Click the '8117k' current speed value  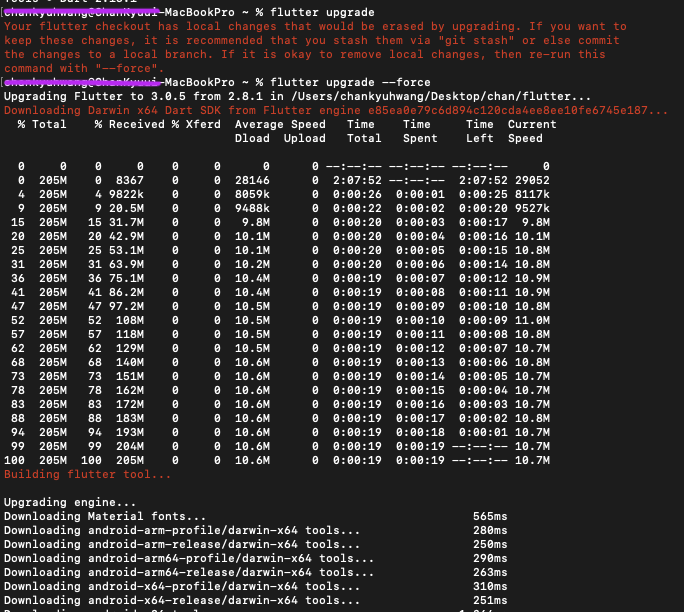tap(532, 194)
